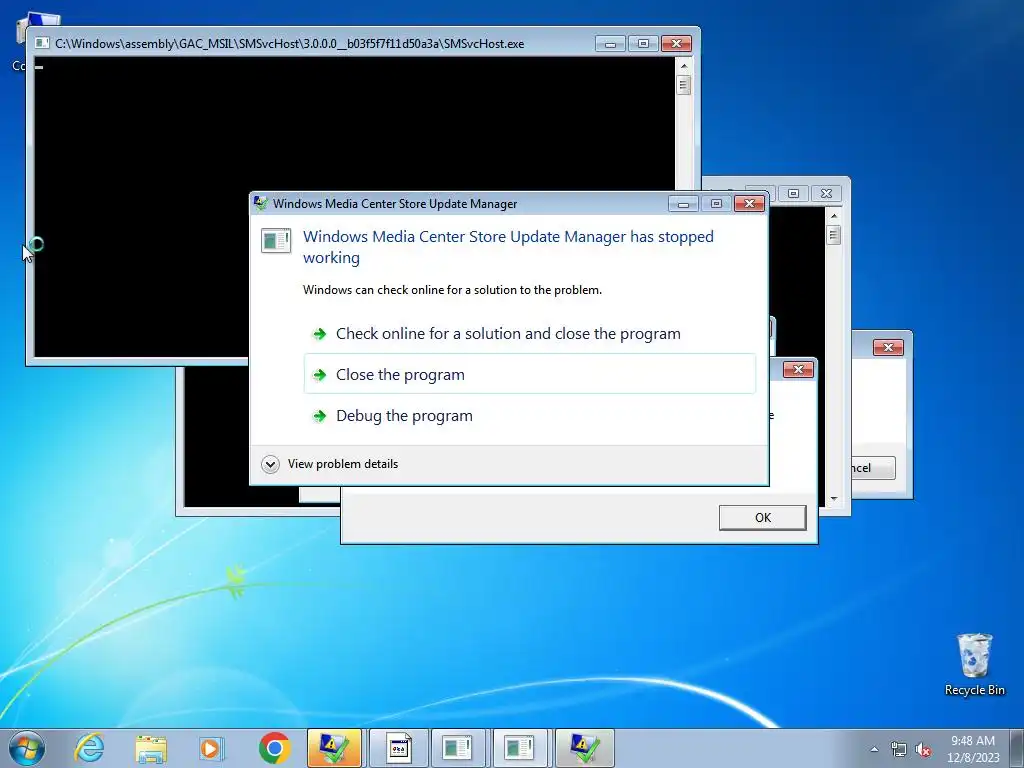The height and width of the screenshot is (768, 1024).
Task: Click the program icon beside error heading
Action: (276, 240)
